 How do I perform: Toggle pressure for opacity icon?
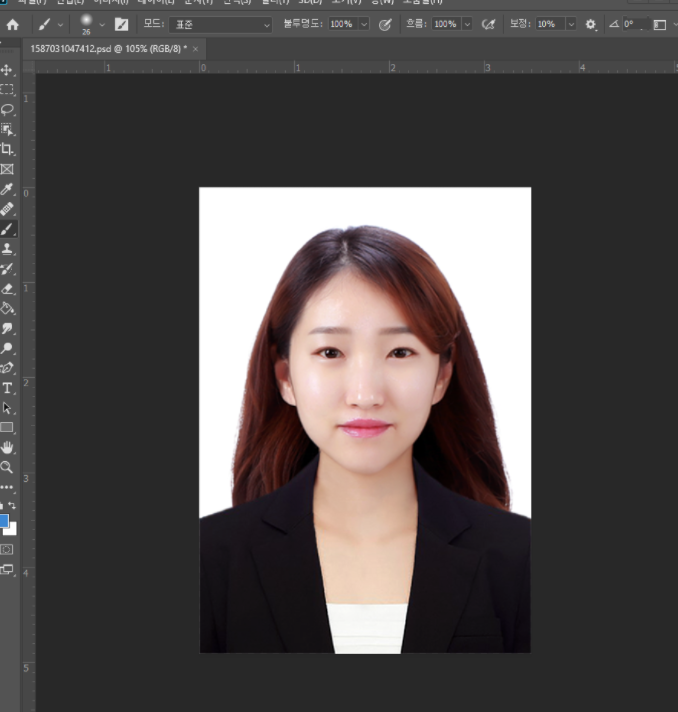point(385,25)
